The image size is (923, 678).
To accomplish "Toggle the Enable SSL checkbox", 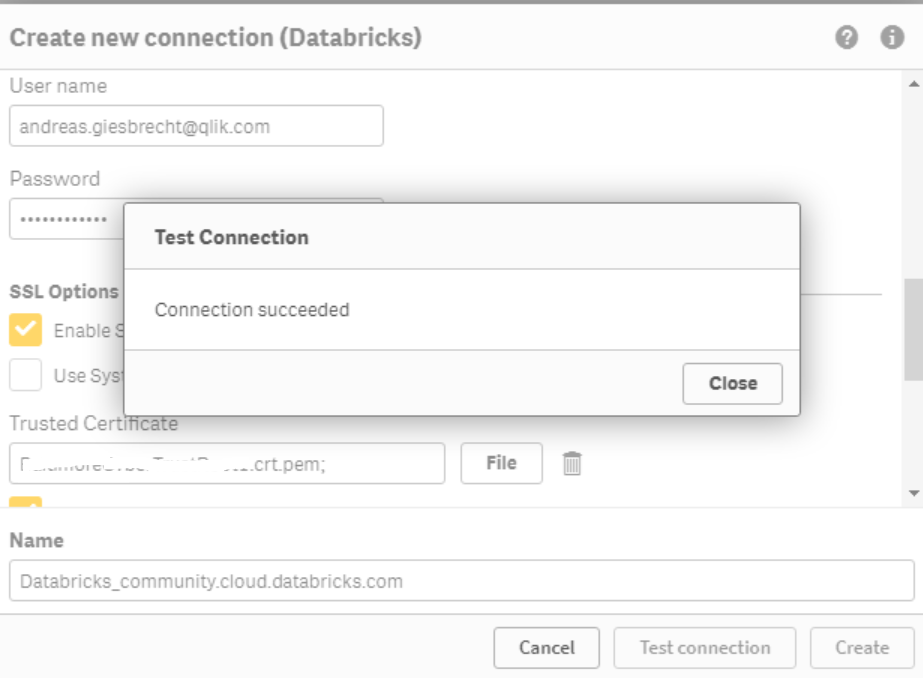I will tap(26, 330).
